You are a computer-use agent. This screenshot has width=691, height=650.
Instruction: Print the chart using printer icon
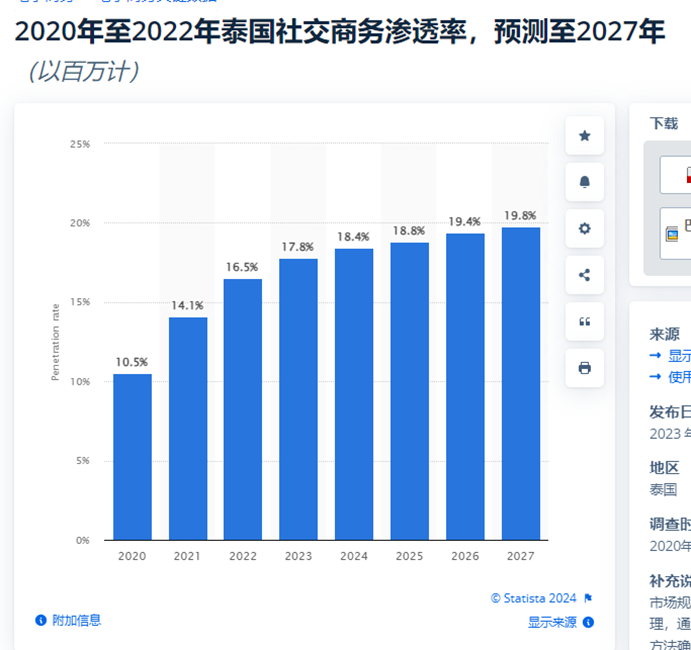click(x=584, y=368)
